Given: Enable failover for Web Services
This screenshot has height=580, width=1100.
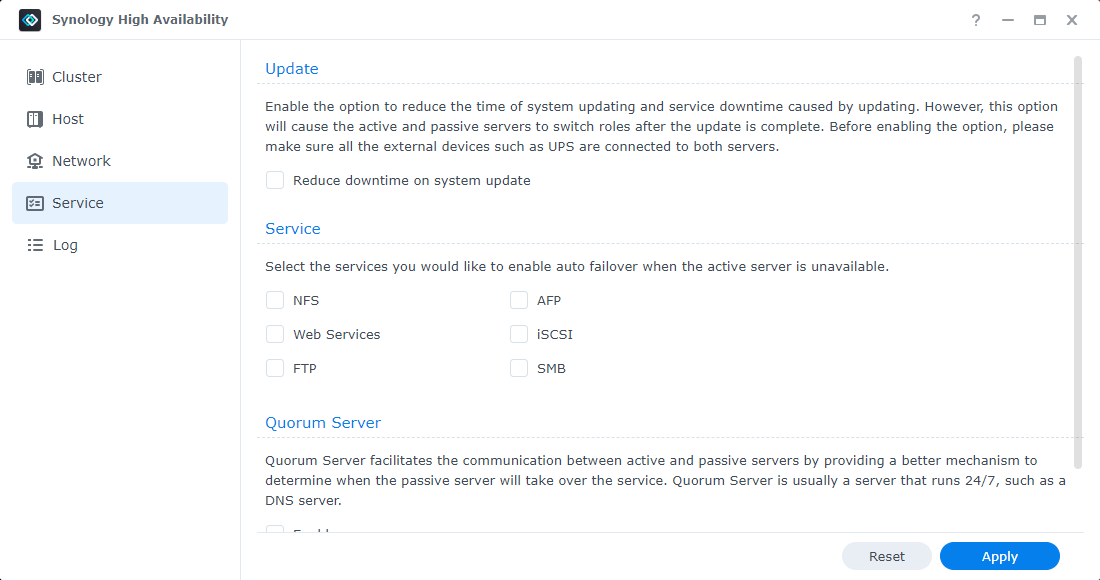Looking at the screenshot, I should (x=275, y=334).
